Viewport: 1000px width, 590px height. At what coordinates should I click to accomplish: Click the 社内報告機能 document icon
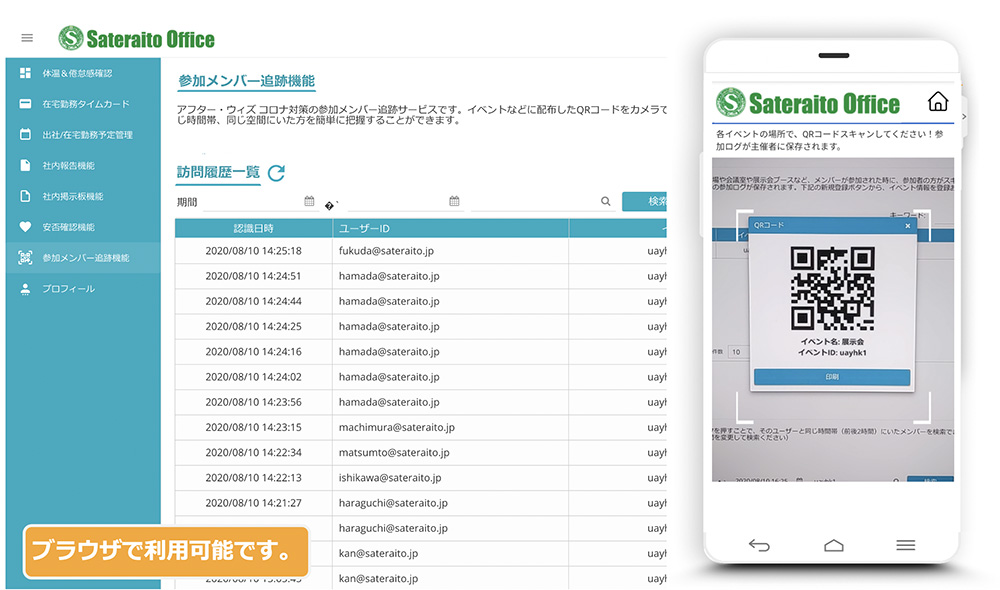point(26,165)
